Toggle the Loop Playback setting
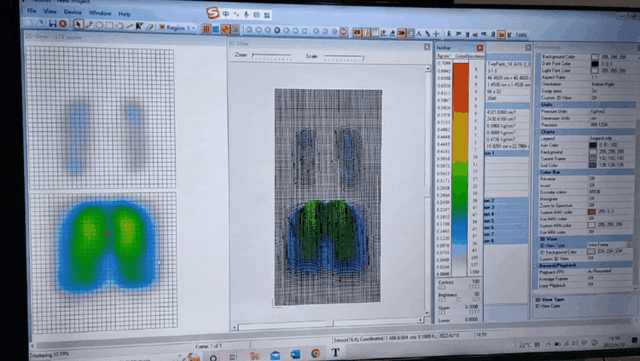Screen dimensions: 640x361 coord(586,285)
